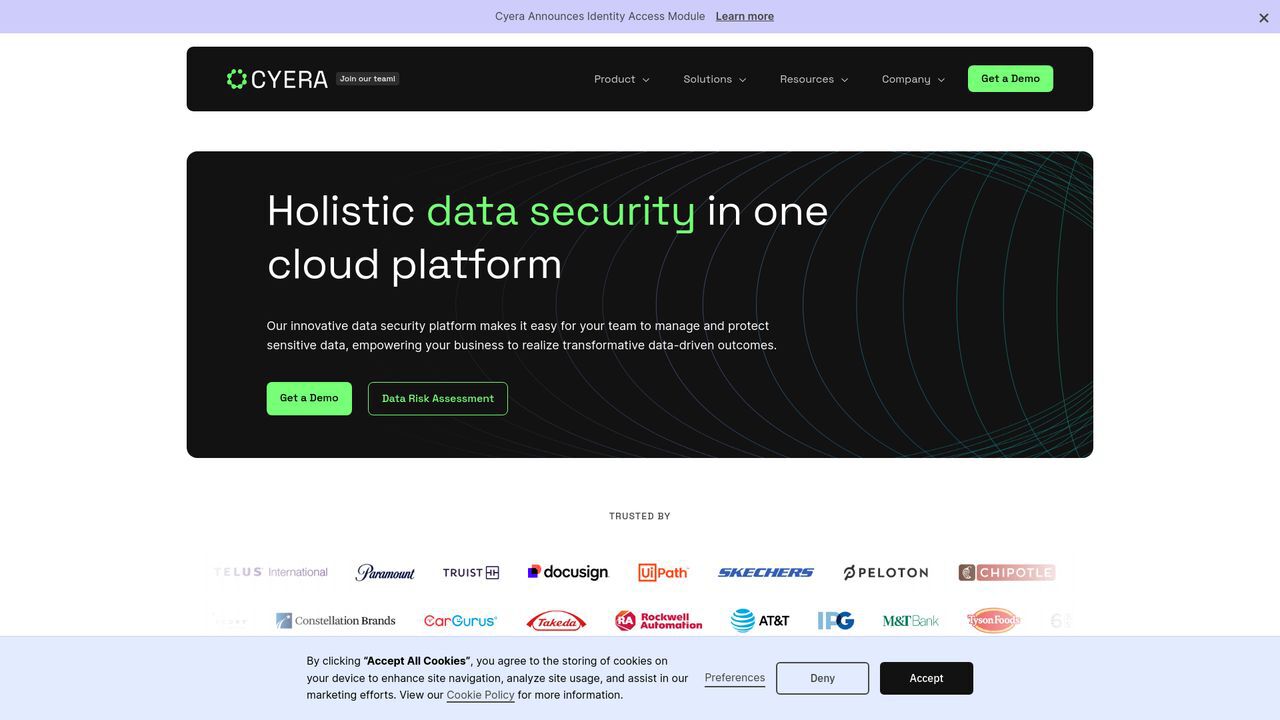This screenshot has width=1280, height=720.
Task: Select the Skechers logo
Action: pyautogui.click(x=765, y=572)
